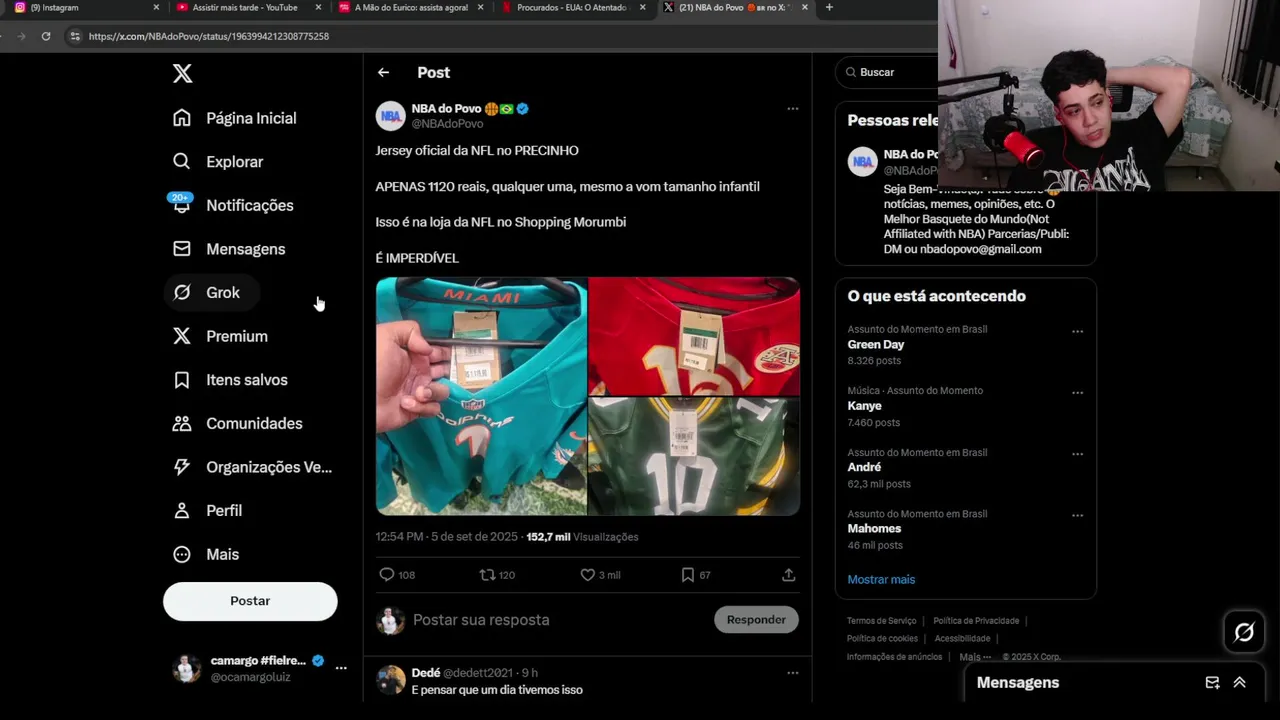
Task: Open NBA do Povo post options menu
Action: click(792, 109)
